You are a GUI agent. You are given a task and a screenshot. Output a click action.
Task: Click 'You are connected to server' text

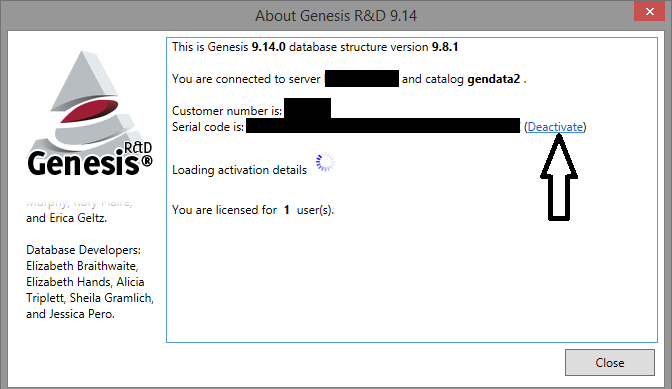[246, 79]
